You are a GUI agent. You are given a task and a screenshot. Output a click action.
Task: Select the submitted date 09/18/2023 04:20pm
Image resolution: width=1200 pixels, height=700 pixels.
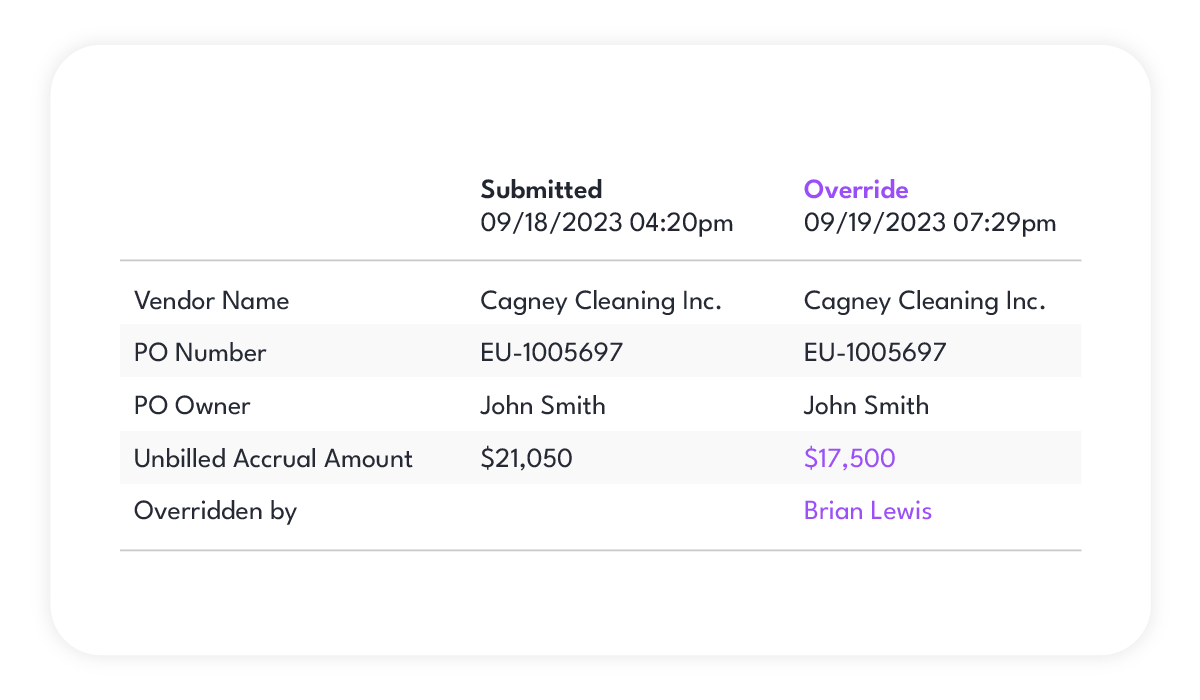click(x=606, y=222)
